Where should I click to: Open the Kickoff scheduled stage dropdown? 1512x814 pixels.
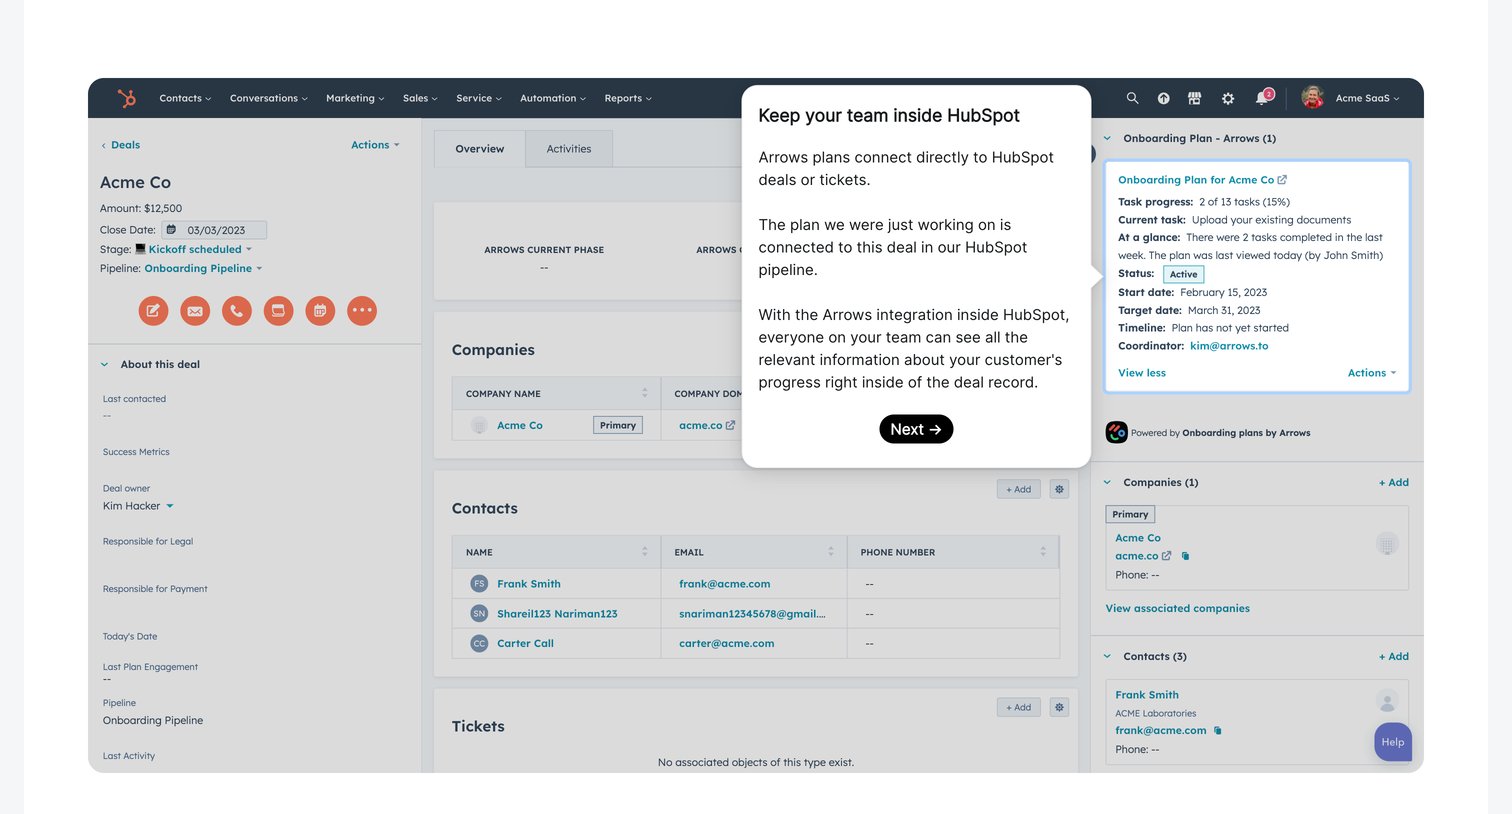click(x=200, y=250)
